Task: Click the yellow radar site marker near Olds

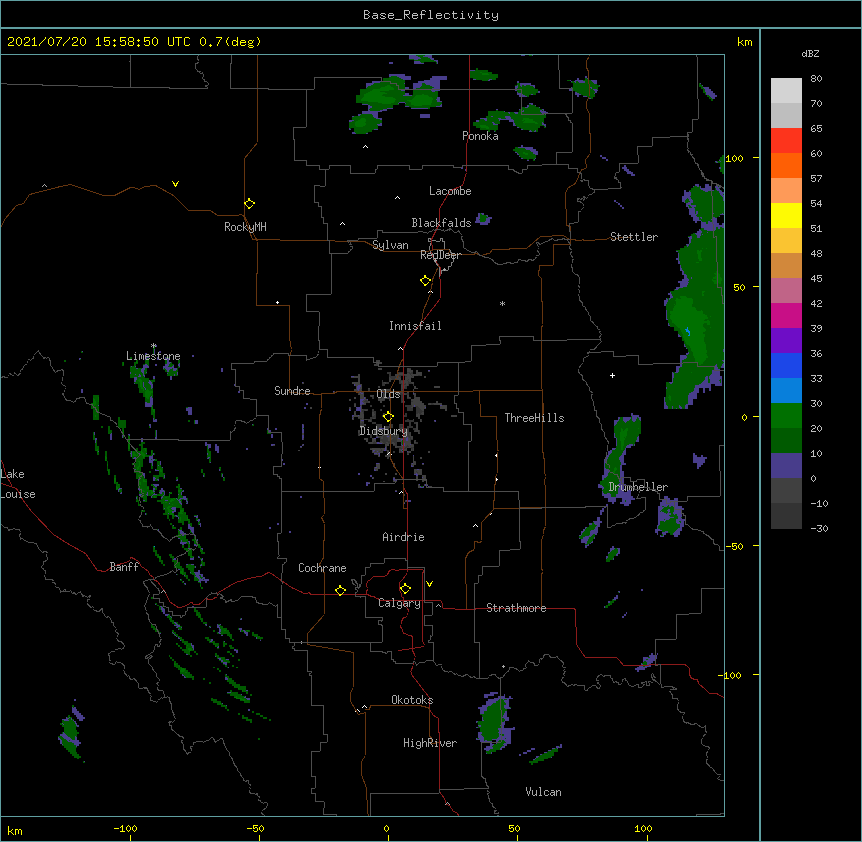Action: [388, 417]
